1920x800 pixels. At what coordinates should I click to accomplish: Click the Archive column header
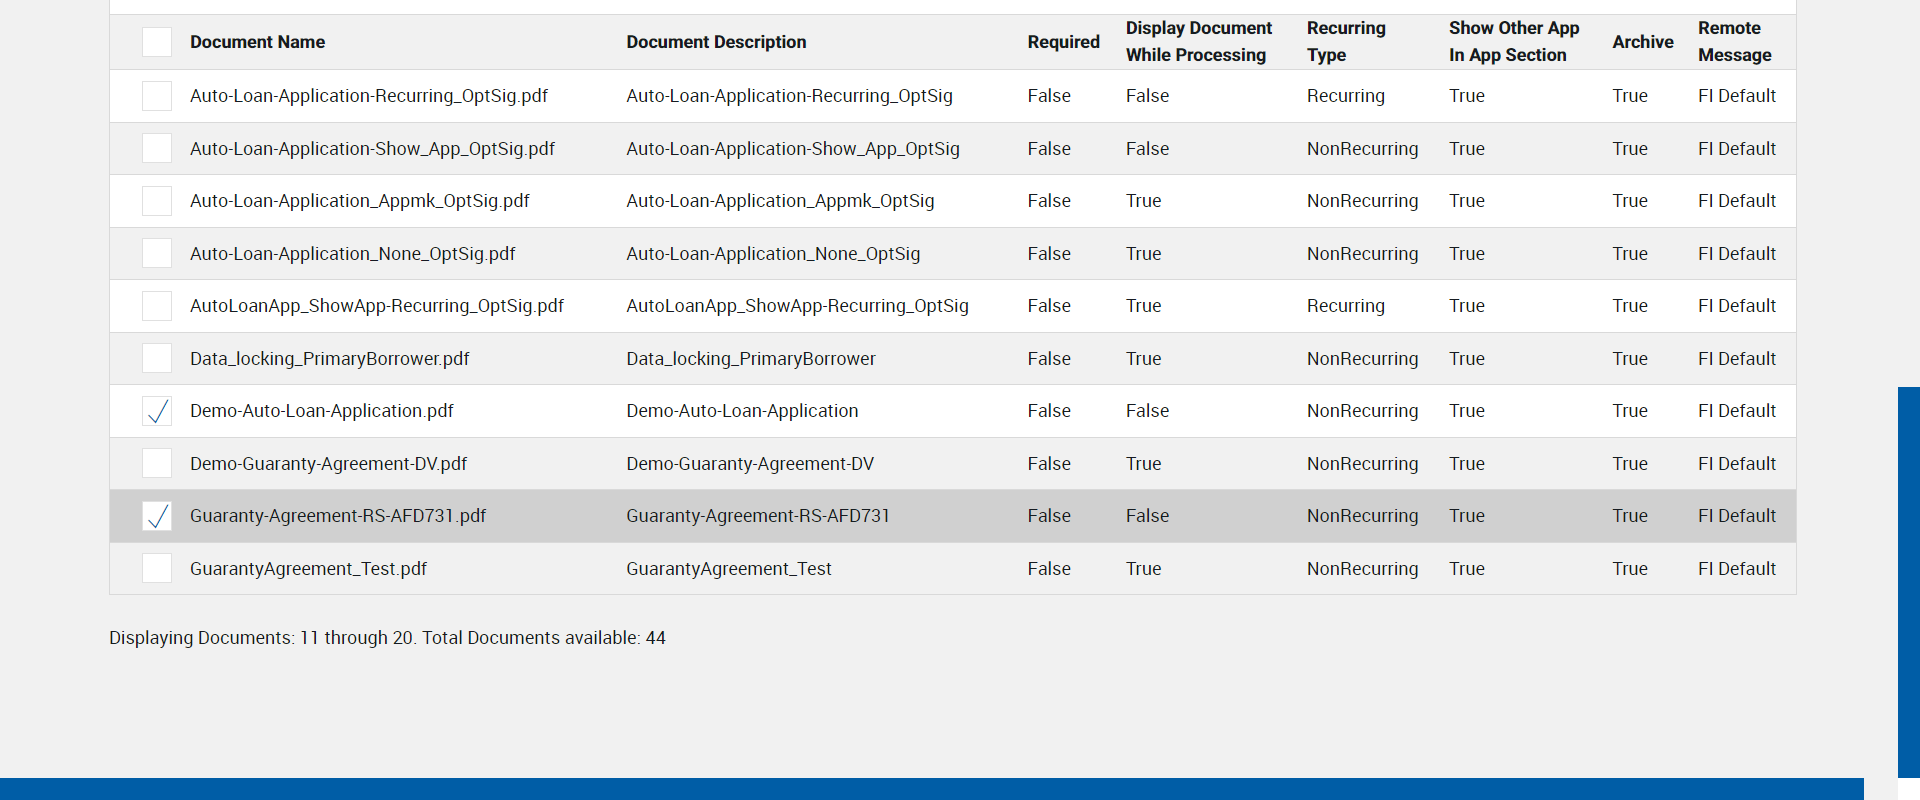(1642, 42)
